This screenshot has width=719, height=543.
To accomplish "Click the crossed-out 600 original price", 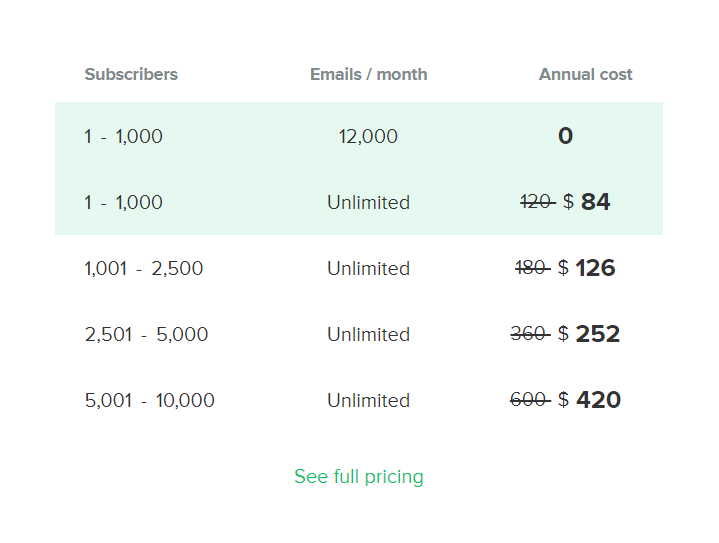I will pyautogui.click(x=529, y=401).
